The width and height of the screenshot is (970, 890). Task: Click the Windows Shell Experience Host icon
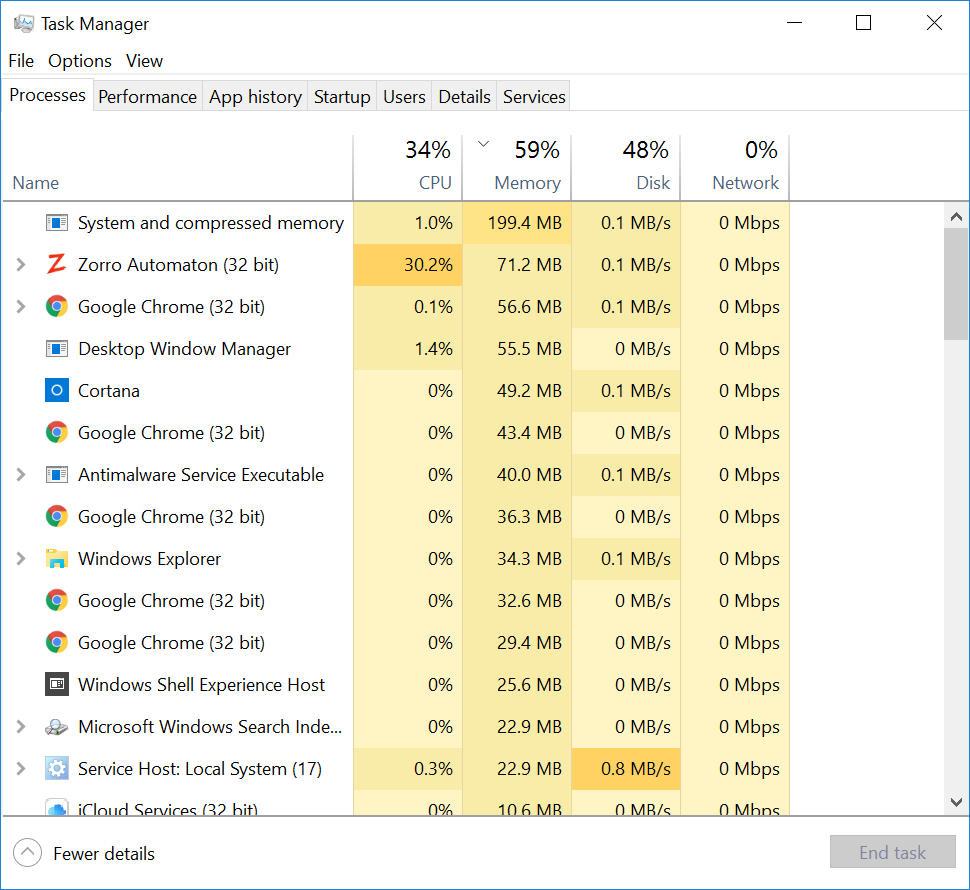pos(57,685)
